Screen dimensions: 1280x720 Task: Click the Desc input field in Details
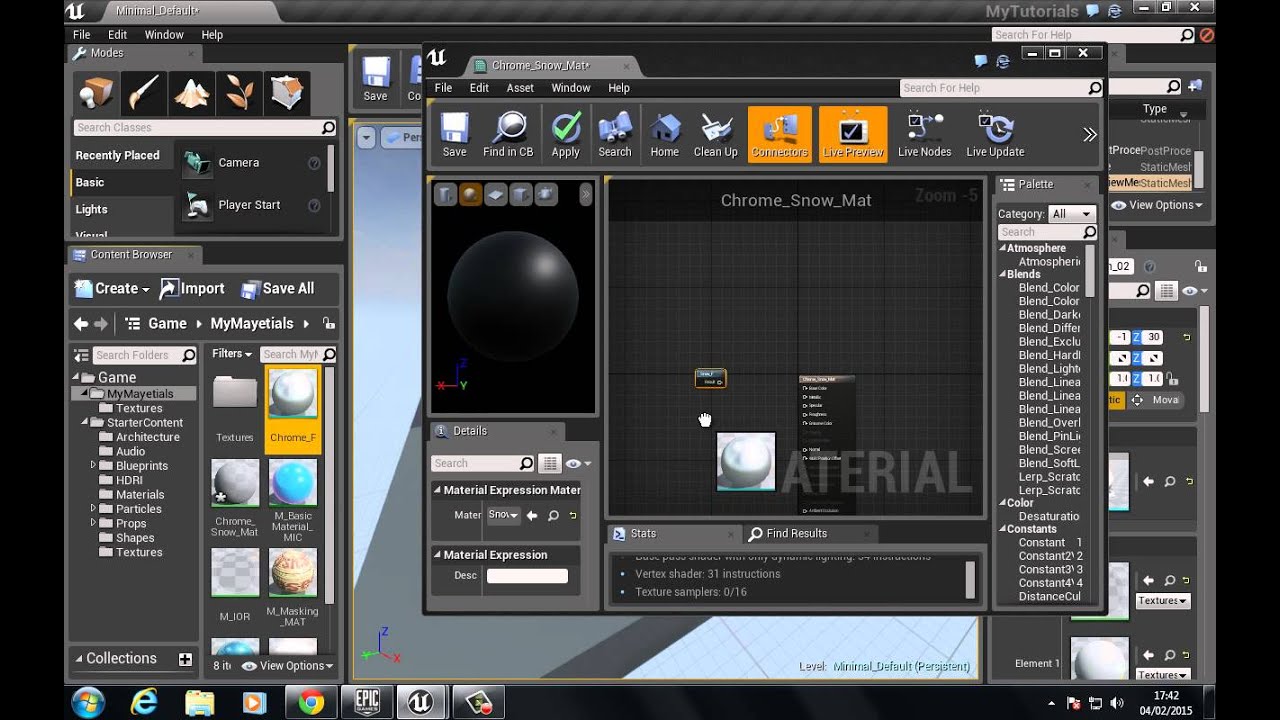click(x=527, y=576)
